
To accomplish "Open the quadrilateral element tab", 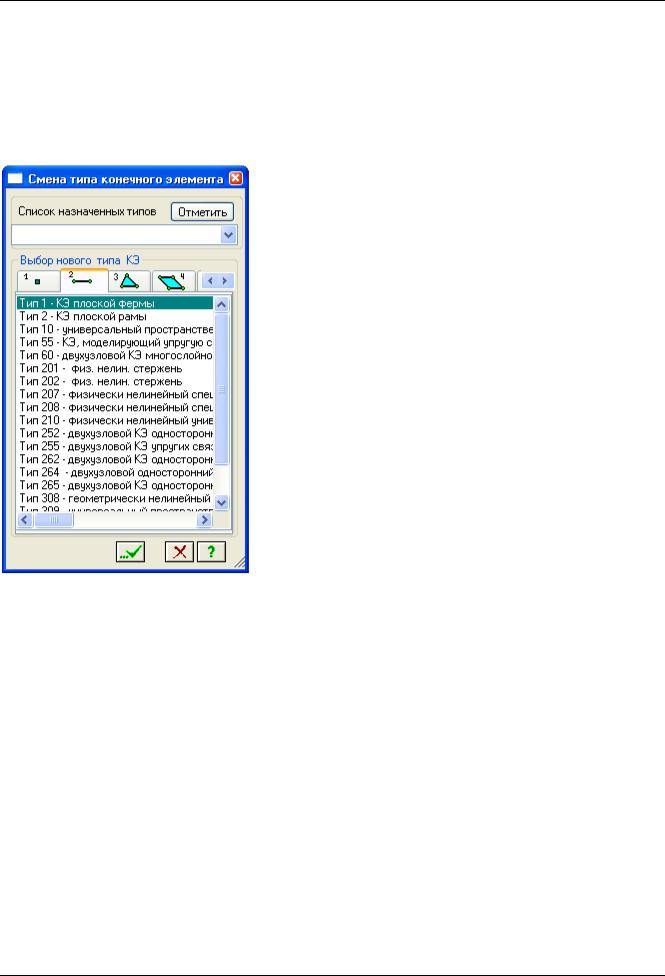I will click(x=174, y=281).
